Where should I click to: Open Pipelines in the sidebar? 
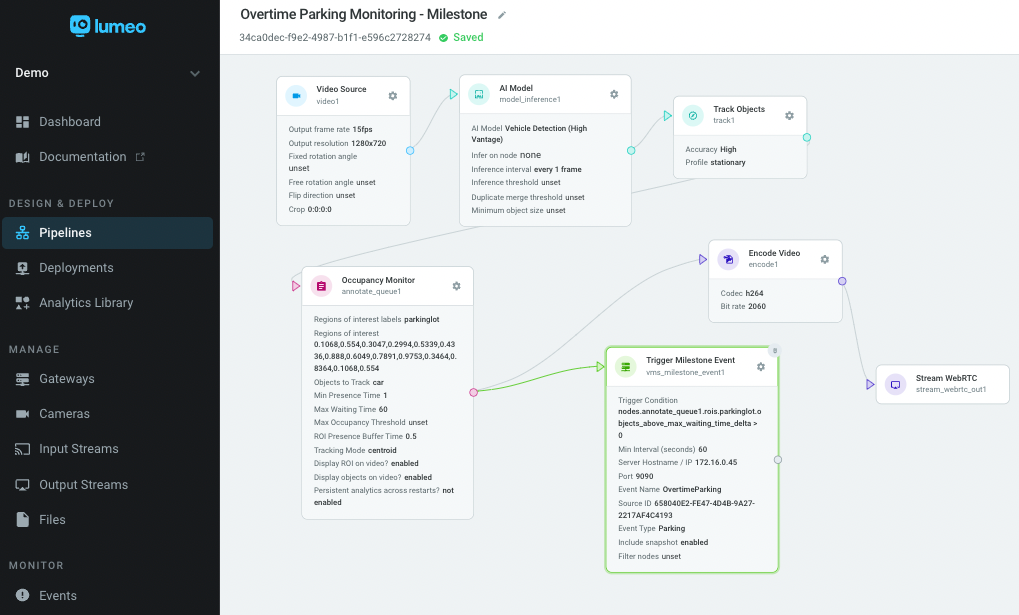65,233
